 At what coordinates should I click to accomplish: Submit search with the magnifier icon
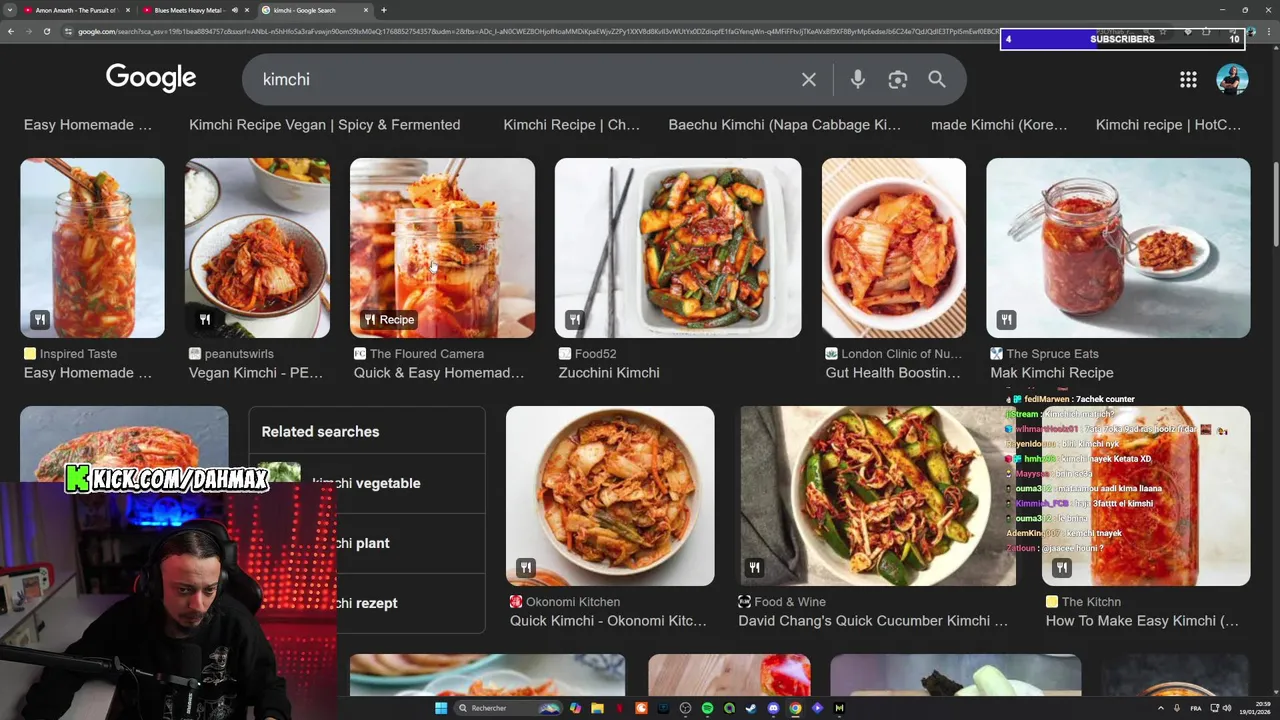(936, 79)
